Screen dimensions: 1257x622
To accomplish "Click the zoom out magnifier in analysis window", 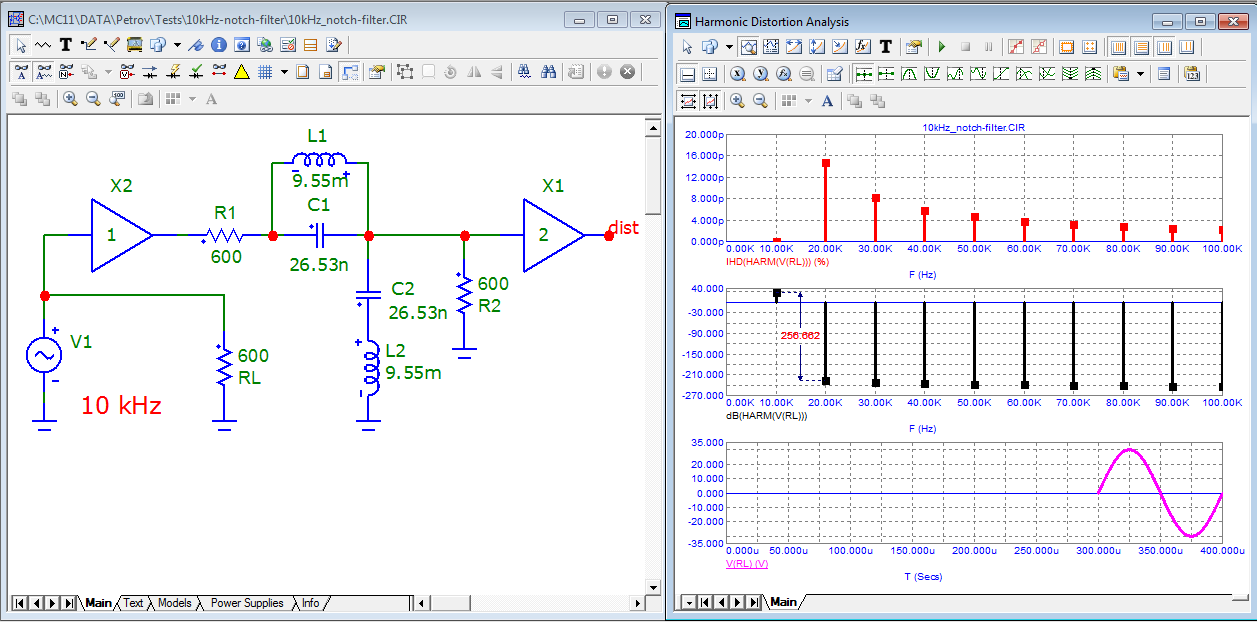I will pyautogui.click(x=760, y=101).
